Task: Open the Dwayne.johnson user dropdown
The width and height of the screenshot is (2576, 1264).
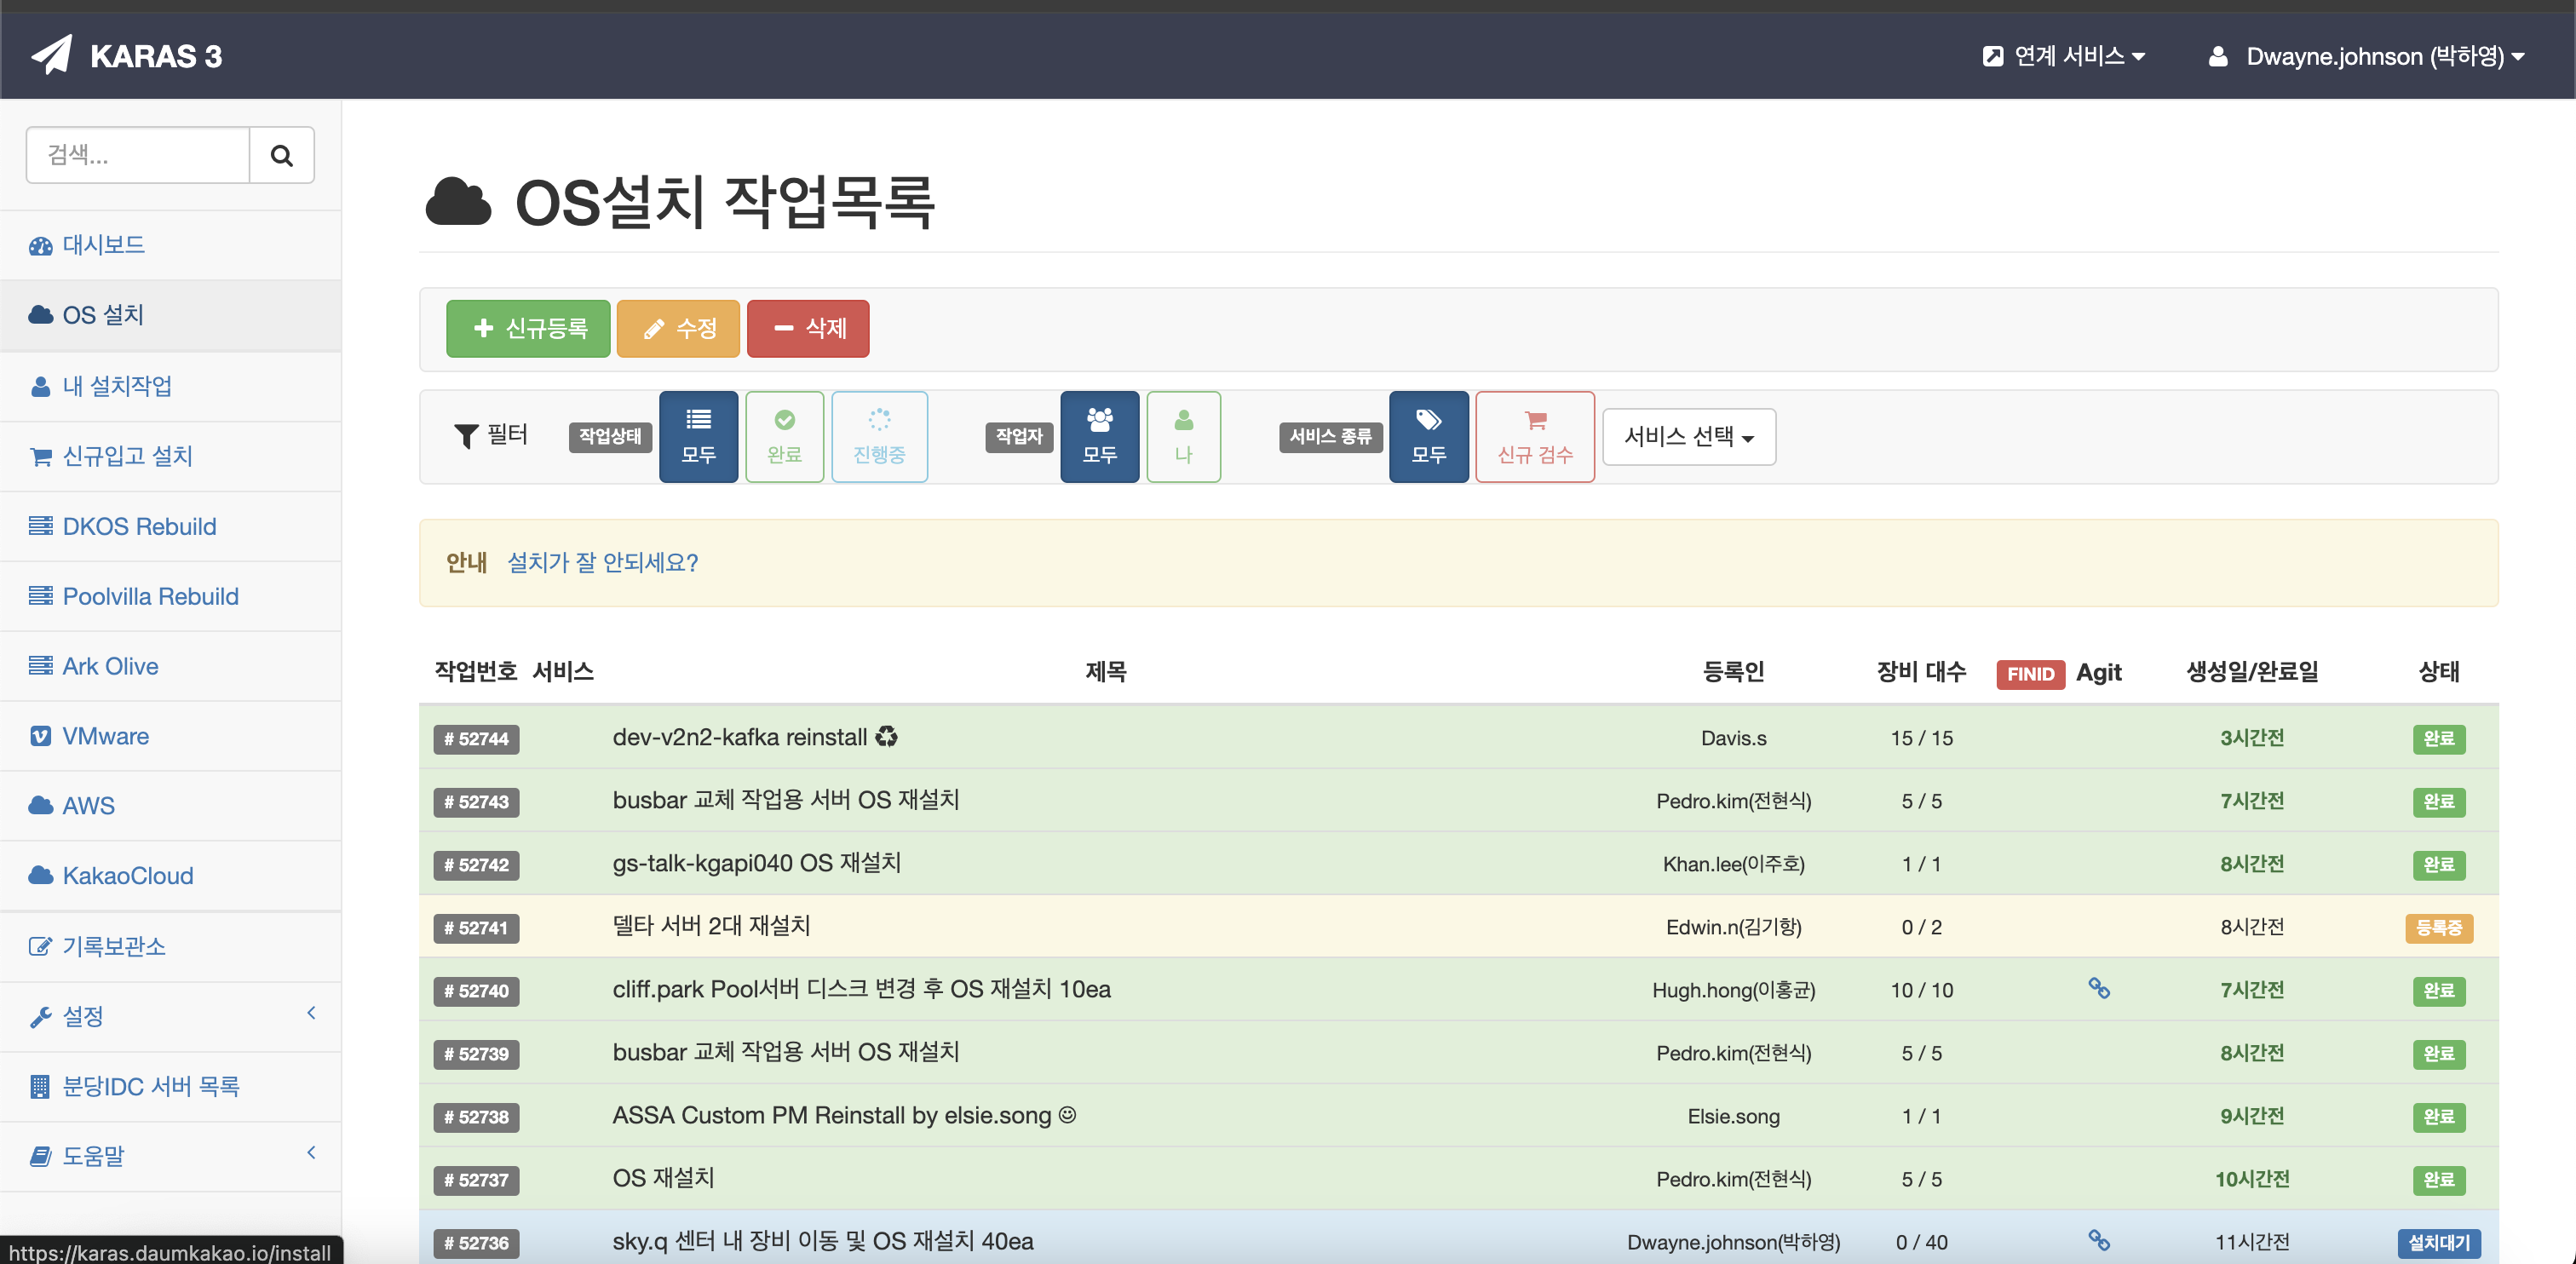Action: pos(2366,56)
